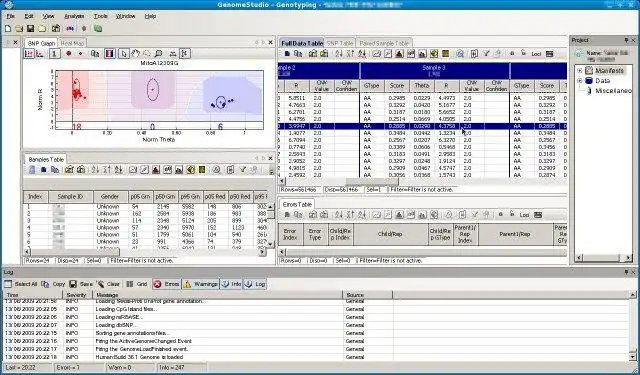This screenshot has height=375, width=640.
Task: Select the pan hand tool in SNP Graph
Action: pyautogui.click(x=136, y=53)
